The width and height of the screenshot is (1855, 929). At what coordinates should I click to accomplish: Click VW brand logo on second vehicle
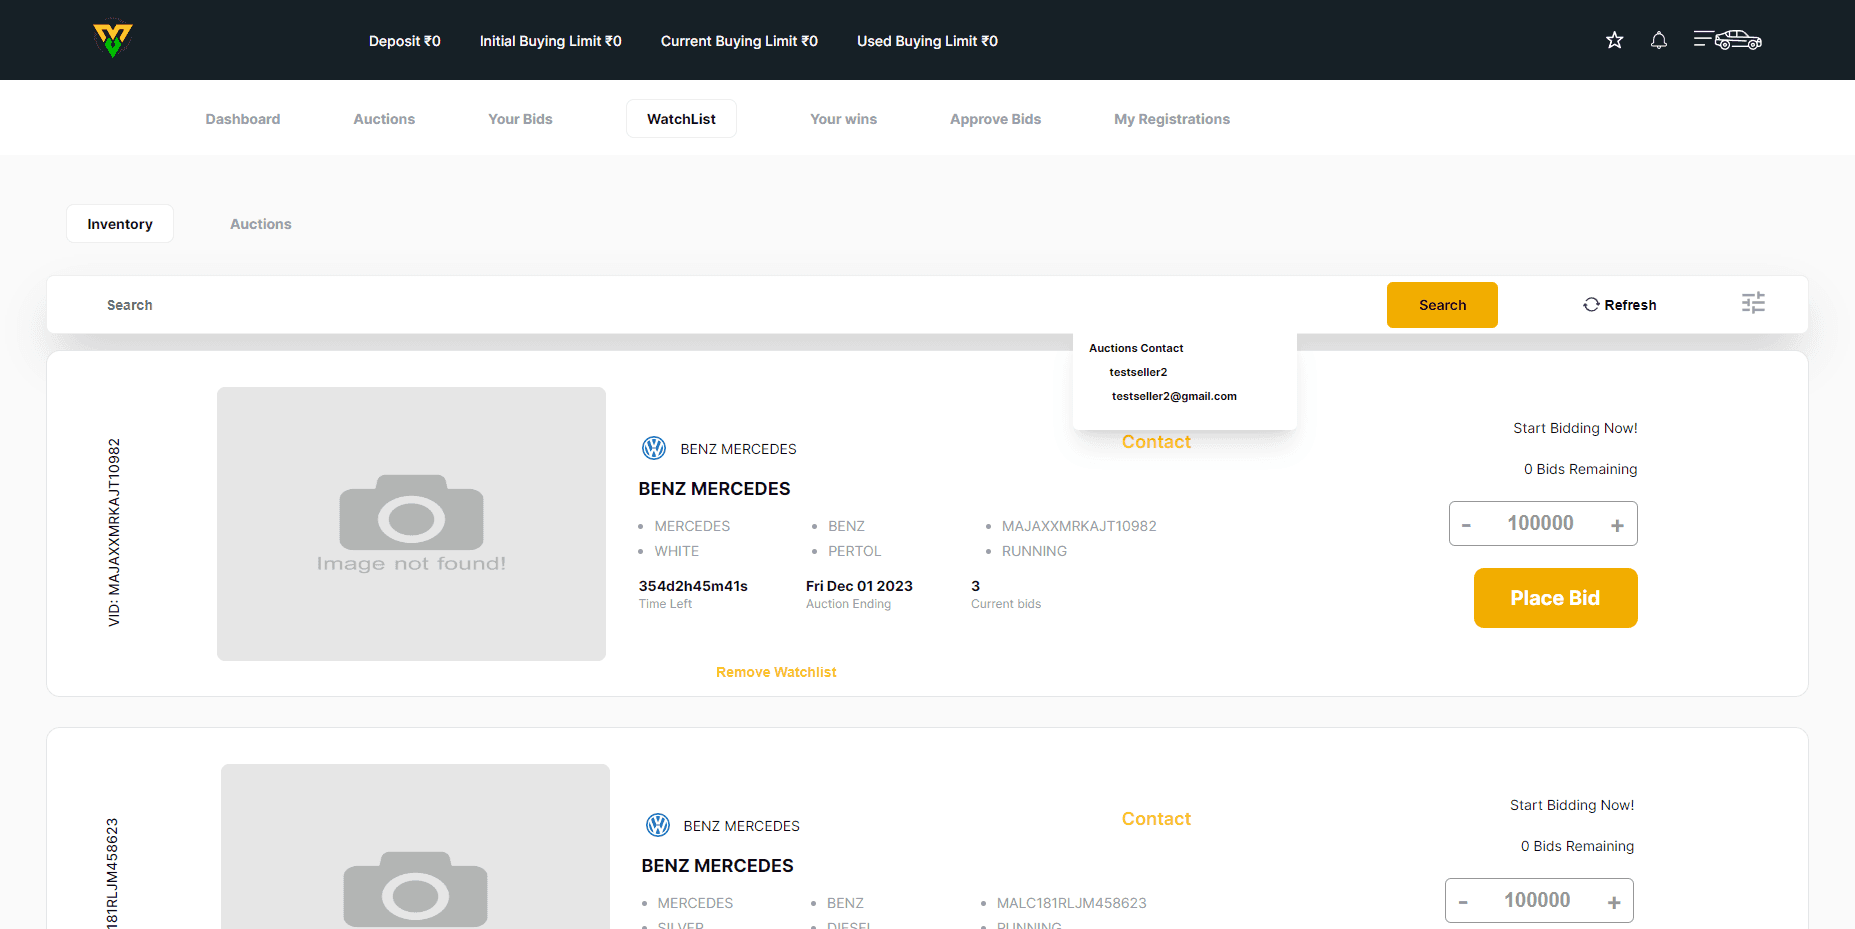(x=658, y=825)
